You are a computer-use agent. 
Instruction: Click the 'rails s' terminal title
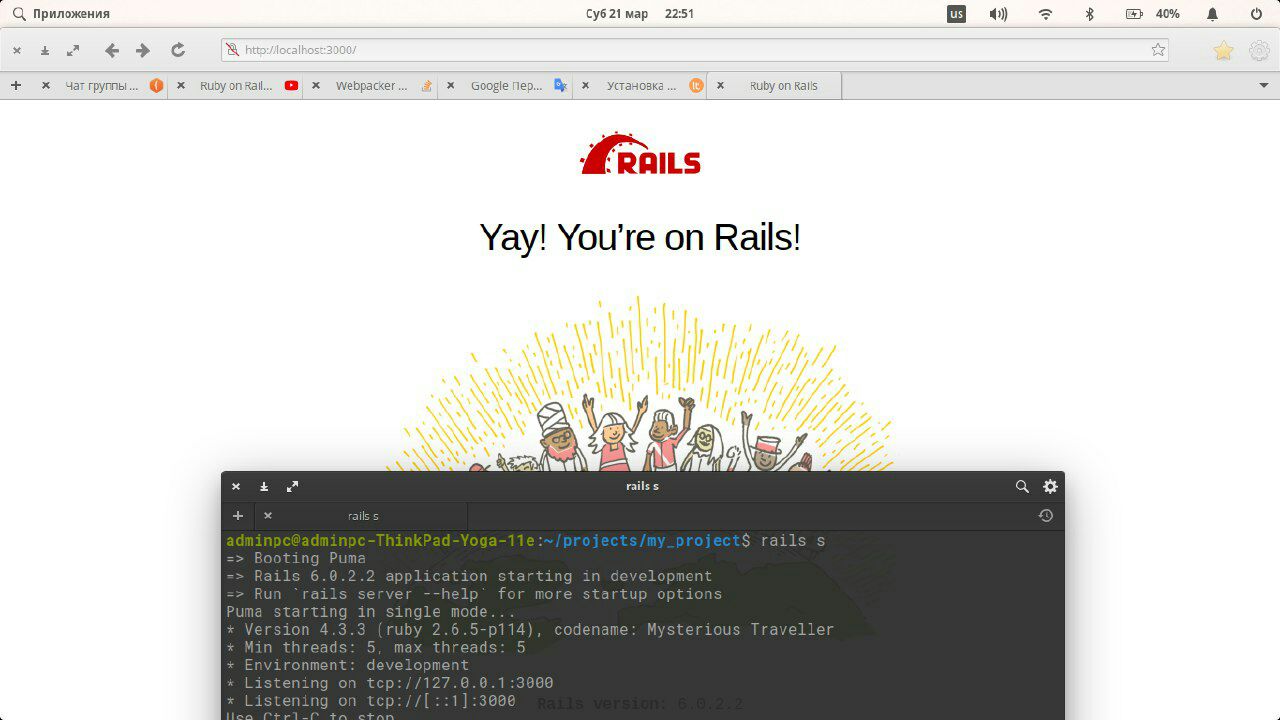tap(642, 486)
